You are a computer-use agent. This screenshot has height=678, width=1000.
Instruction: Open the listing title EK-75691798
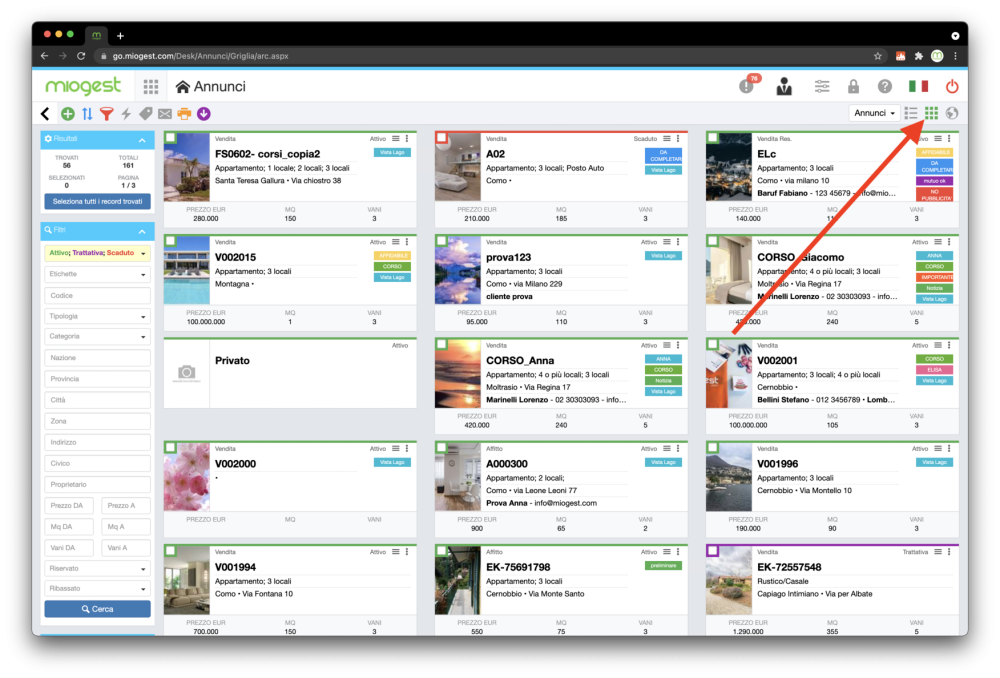click(518, 567)
